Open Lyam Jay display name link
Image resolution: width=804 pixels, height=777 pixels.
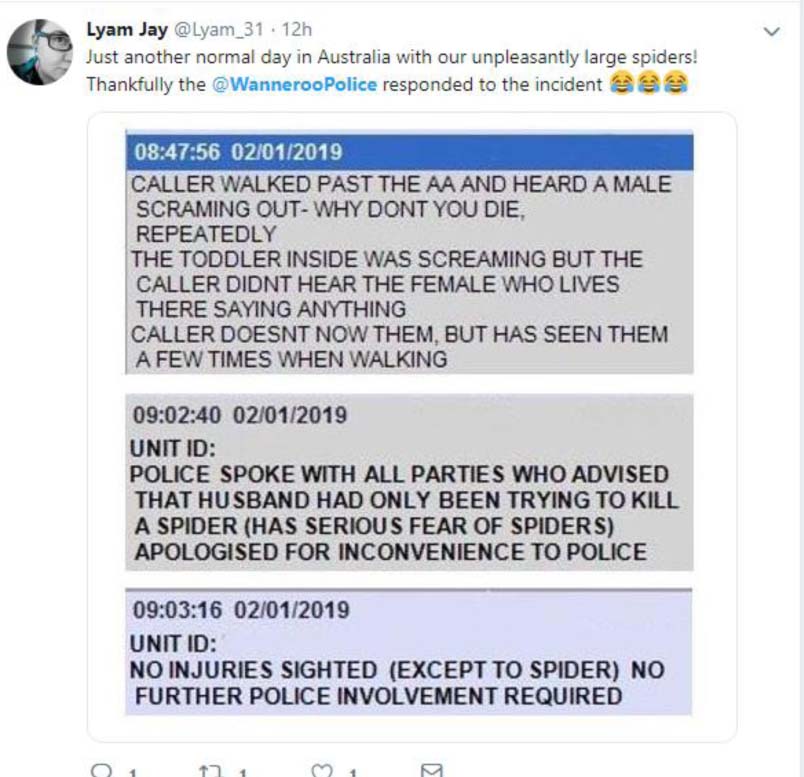coord(127,30)
